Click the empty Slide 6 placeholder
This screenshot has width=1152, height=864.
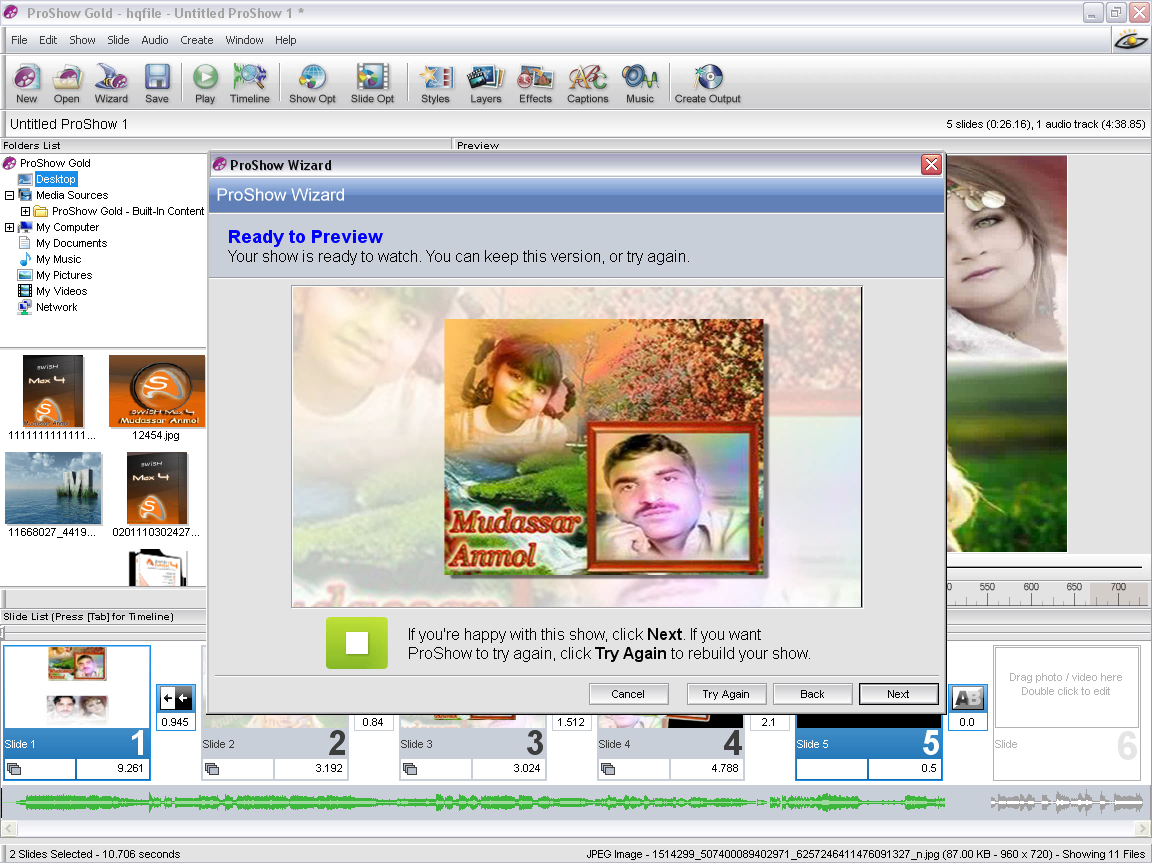click(1065, 713)
